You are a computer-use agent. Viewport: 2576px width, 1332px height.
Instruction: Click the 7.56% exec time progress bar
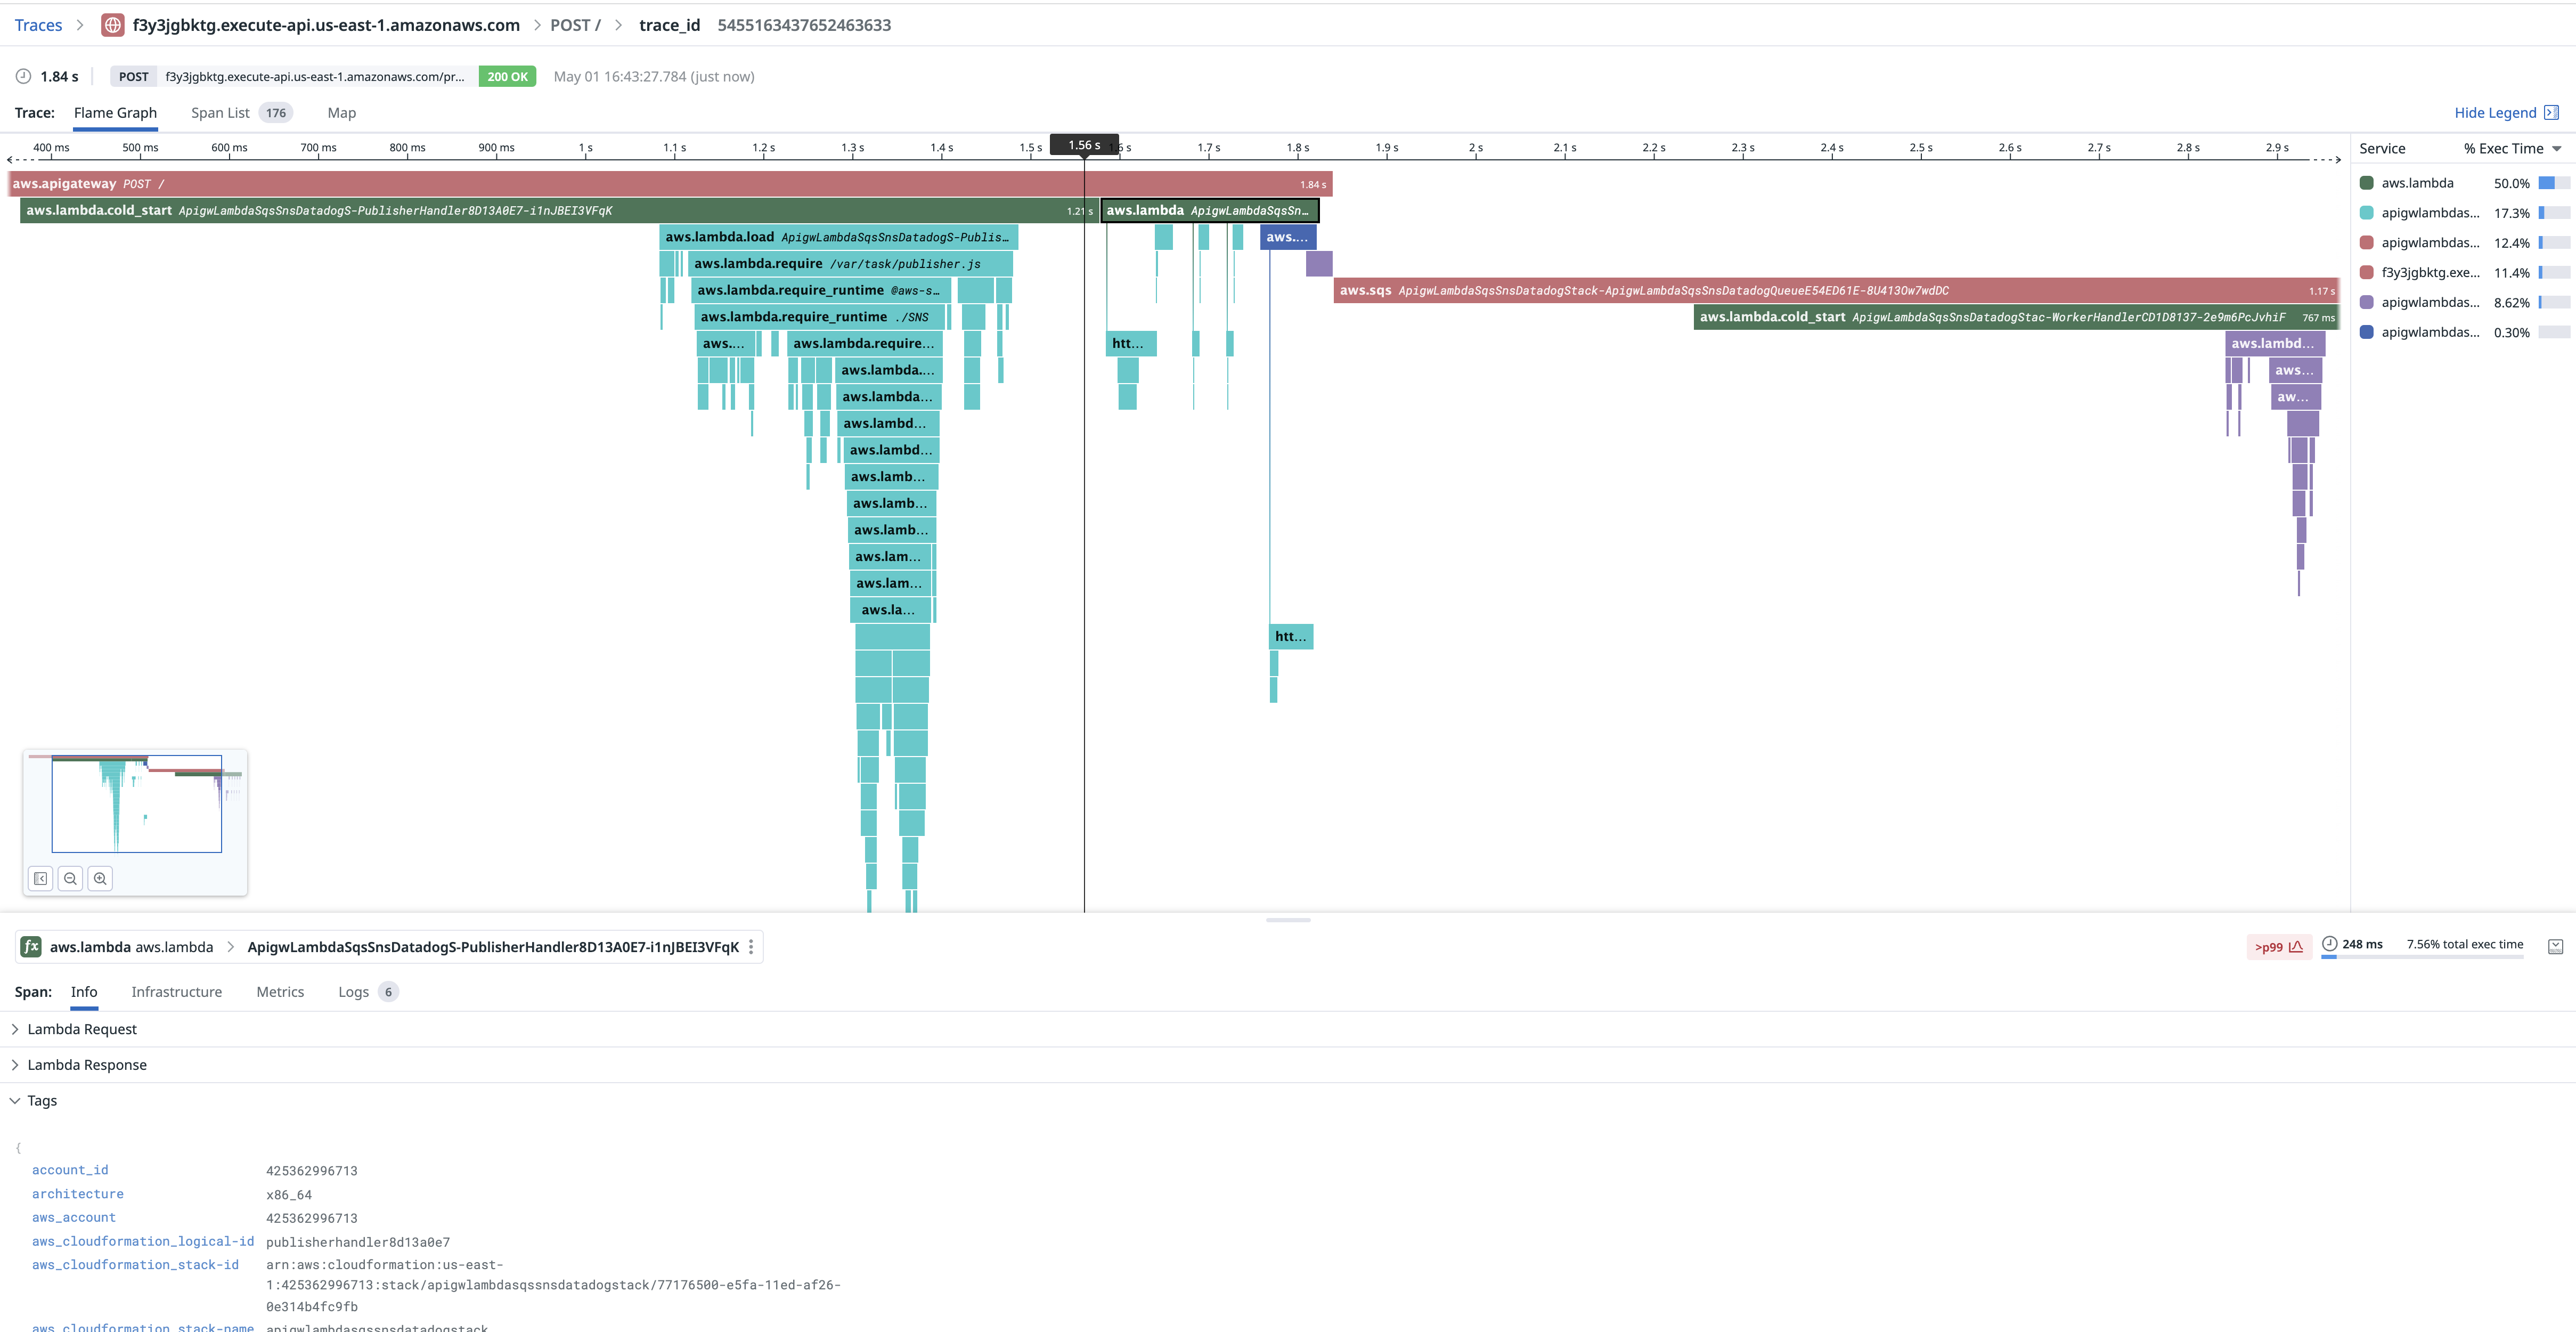(x=2422, y=957)
